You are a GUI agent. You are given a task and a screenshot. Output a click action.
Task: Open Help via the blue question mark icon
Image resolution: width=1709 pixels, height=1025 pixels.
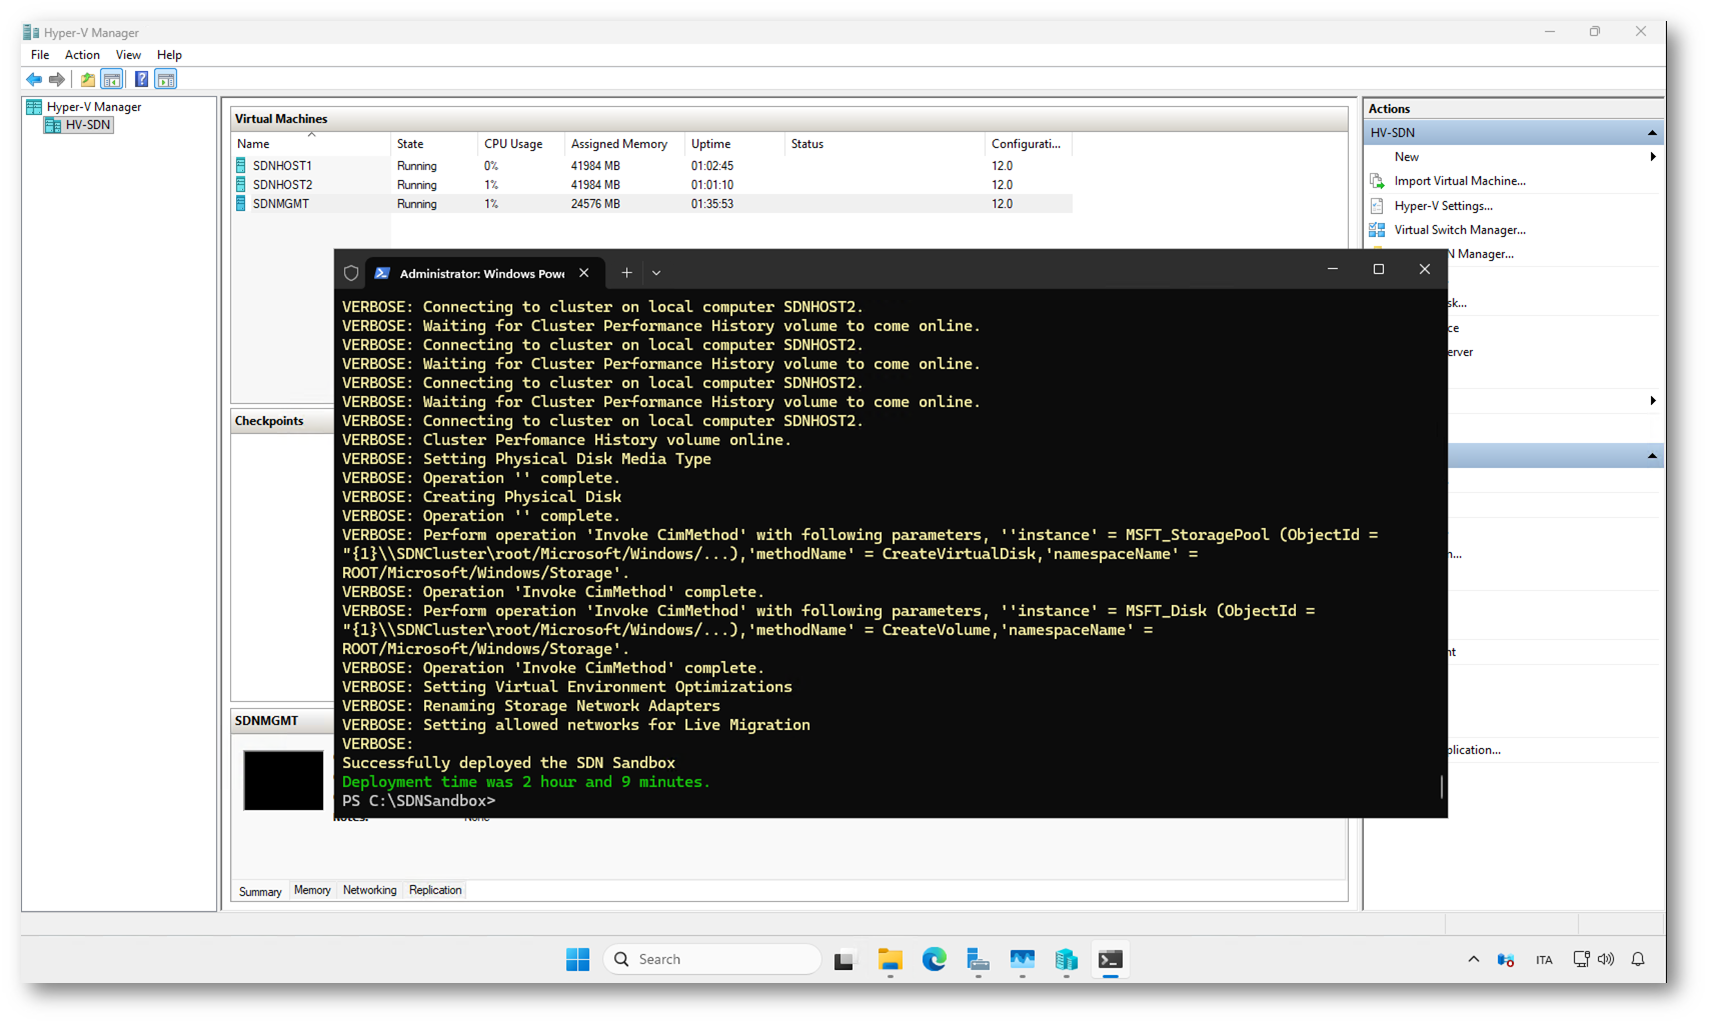[141, 79]
